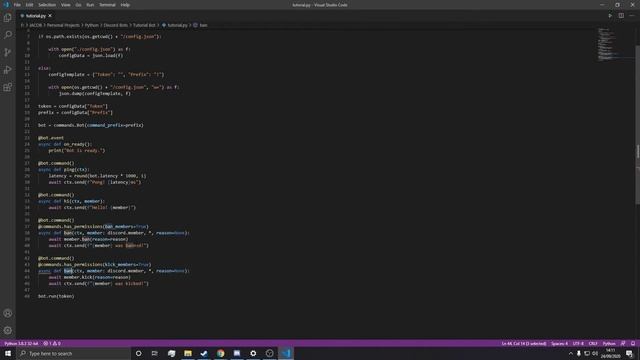Image resolution: width=640 pixels, height=360 pixels.
Task: Click feedback icon in status bar
Action: [623, 344]
